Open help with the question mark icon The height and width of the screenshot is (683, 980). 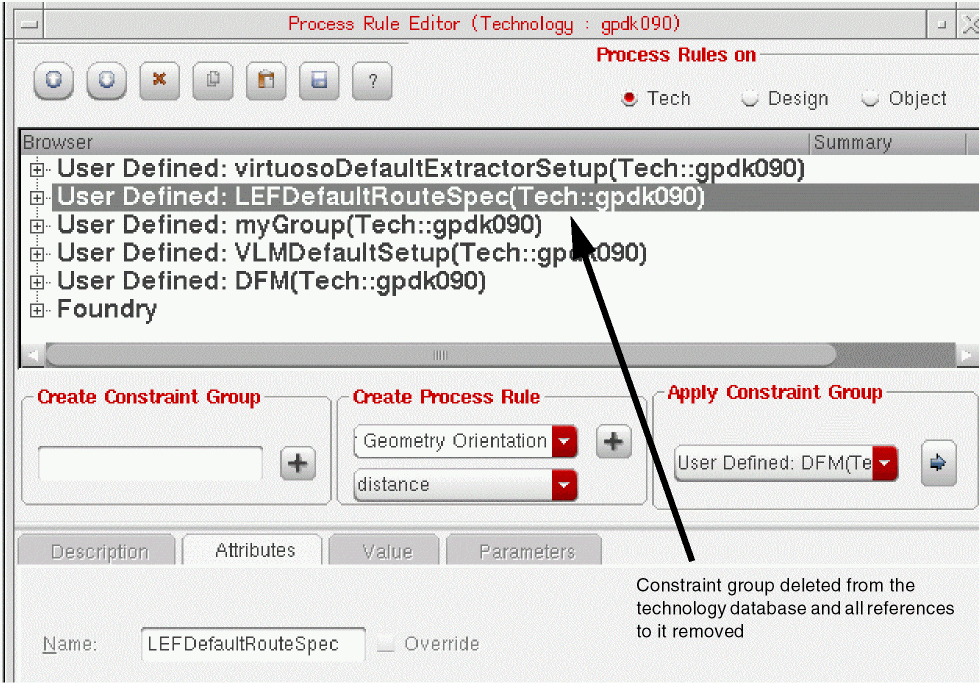[372, 81]
